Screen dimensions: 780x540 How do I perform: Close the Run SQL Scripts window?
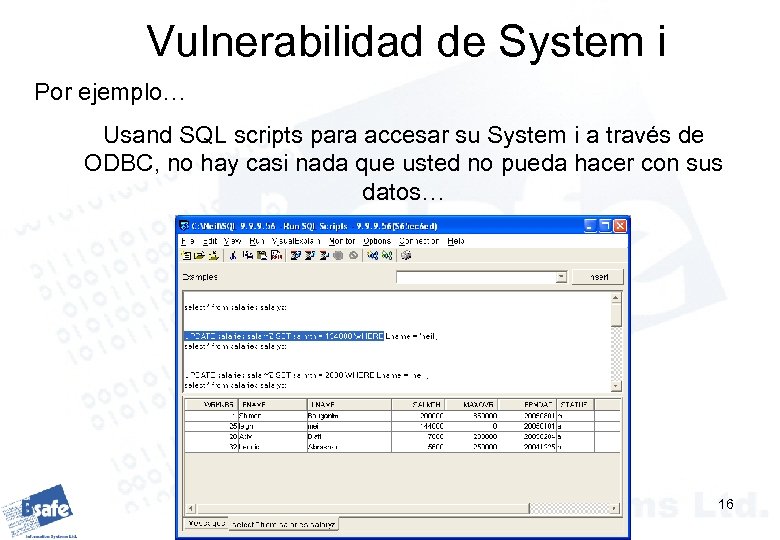click(620, 226)
